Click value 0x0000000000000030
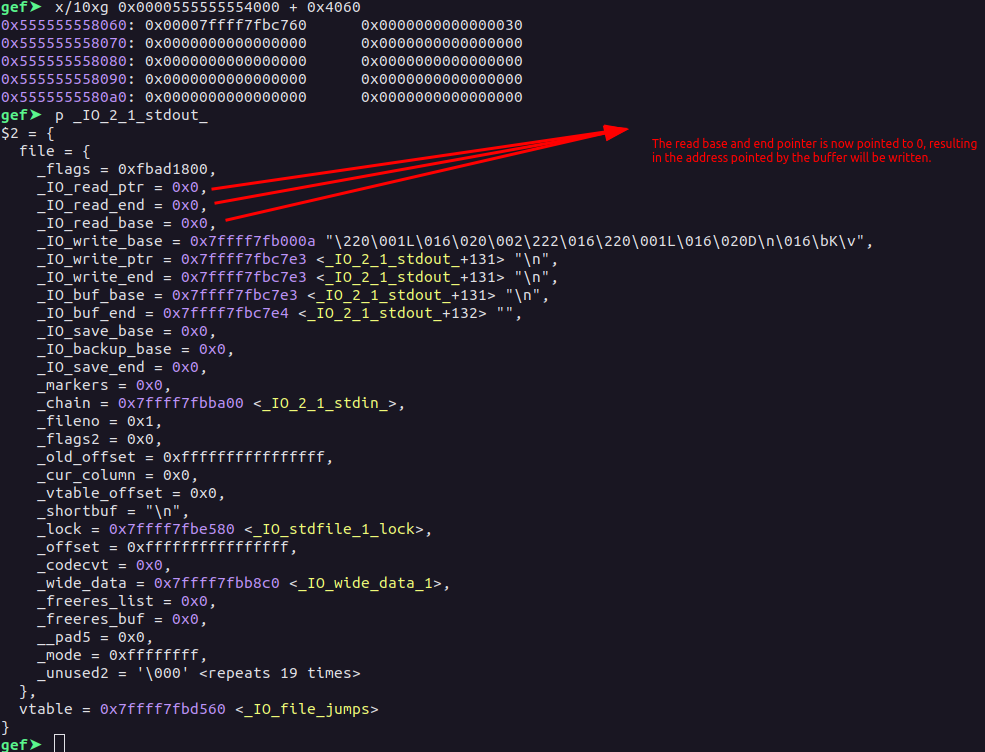This screenshot has width=985, height=752. pos(442,26)
